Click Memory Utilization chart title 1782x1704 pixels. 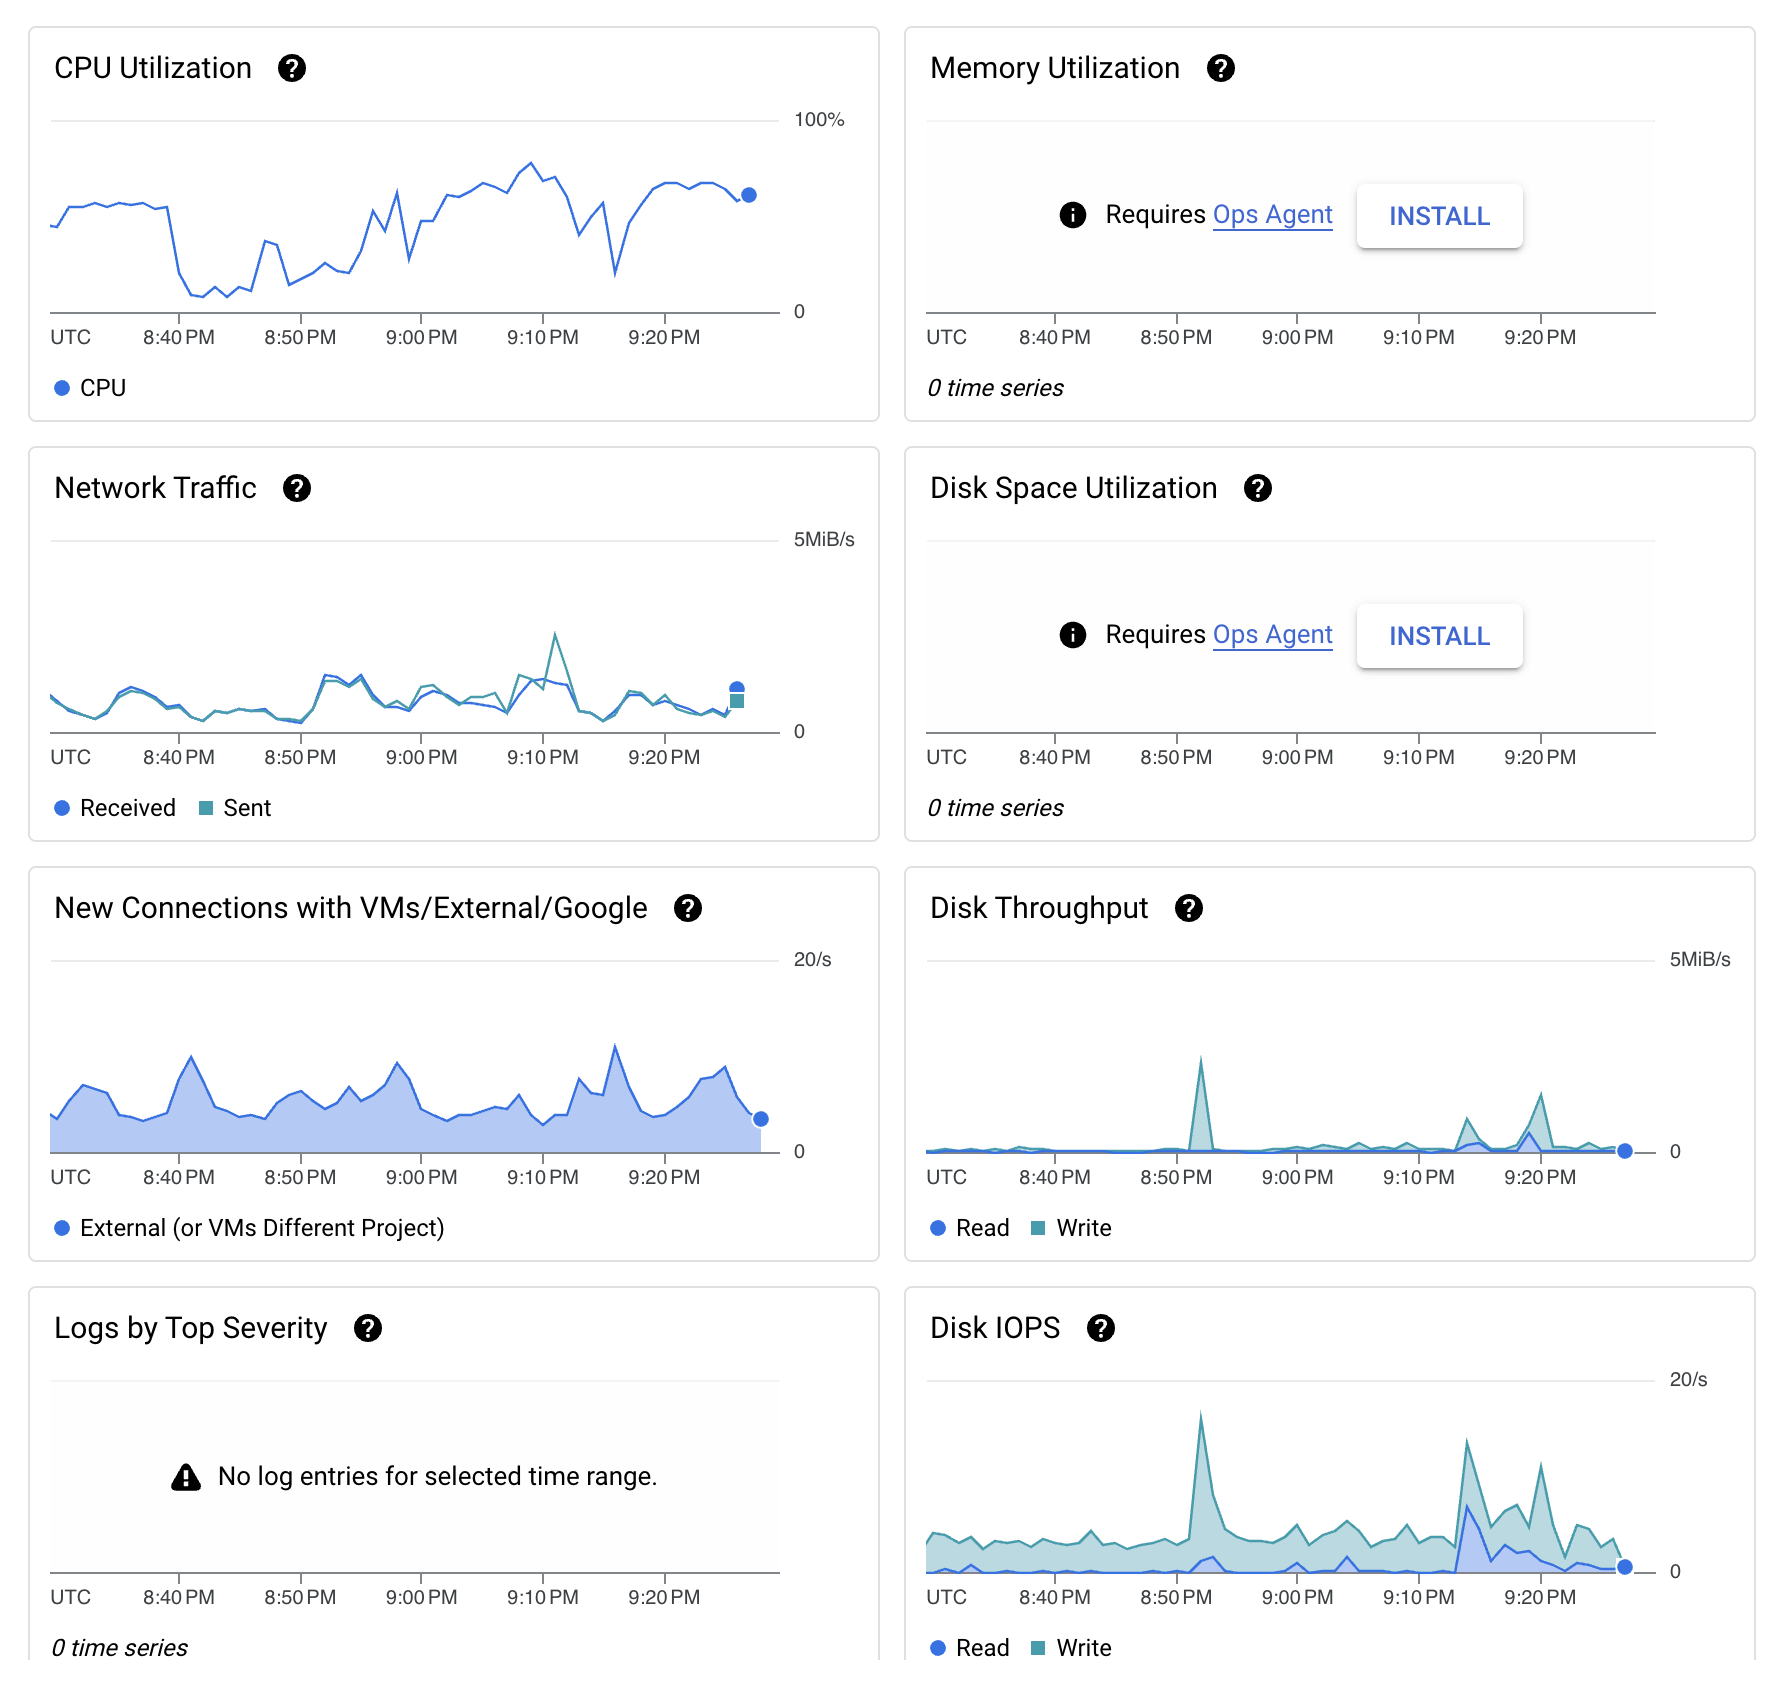1055,68
